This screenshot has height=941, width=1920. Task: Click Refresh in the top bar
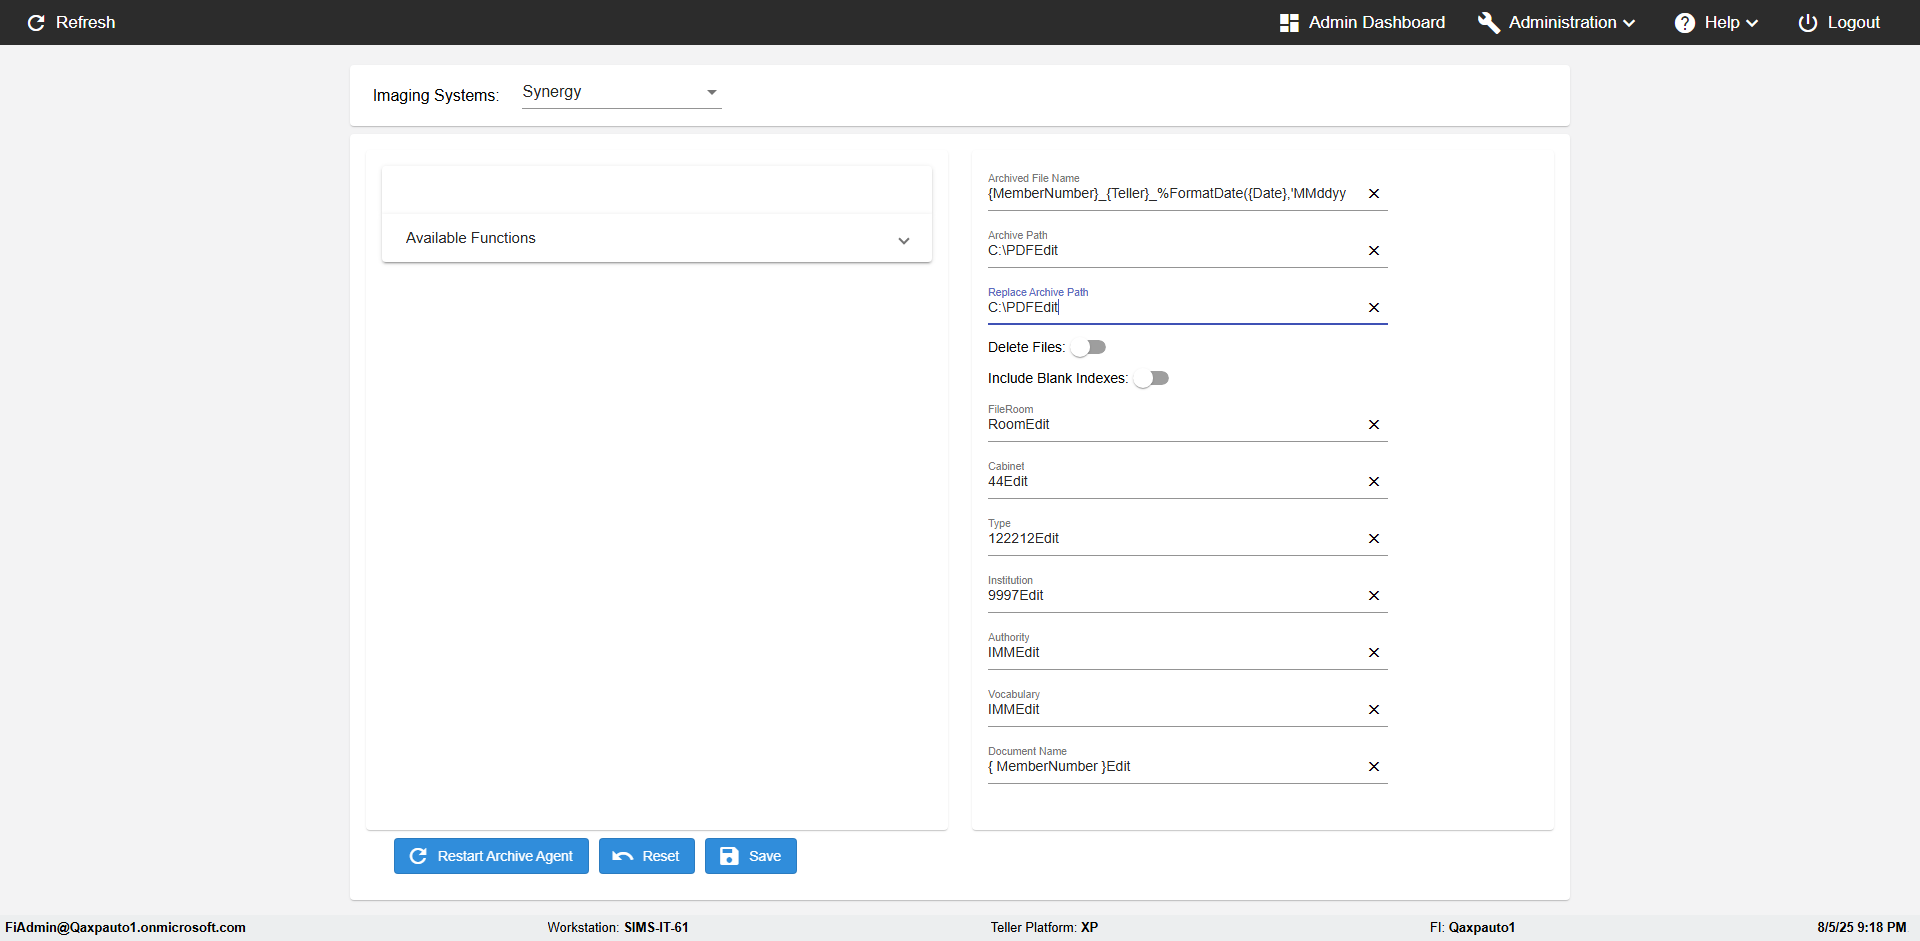[x=71, y=22]
